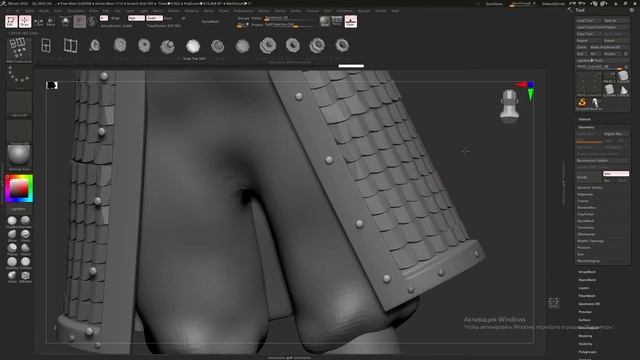Pick a color in the color picker
The width and height of the screenshot is (640, 360).
point(19,188)
